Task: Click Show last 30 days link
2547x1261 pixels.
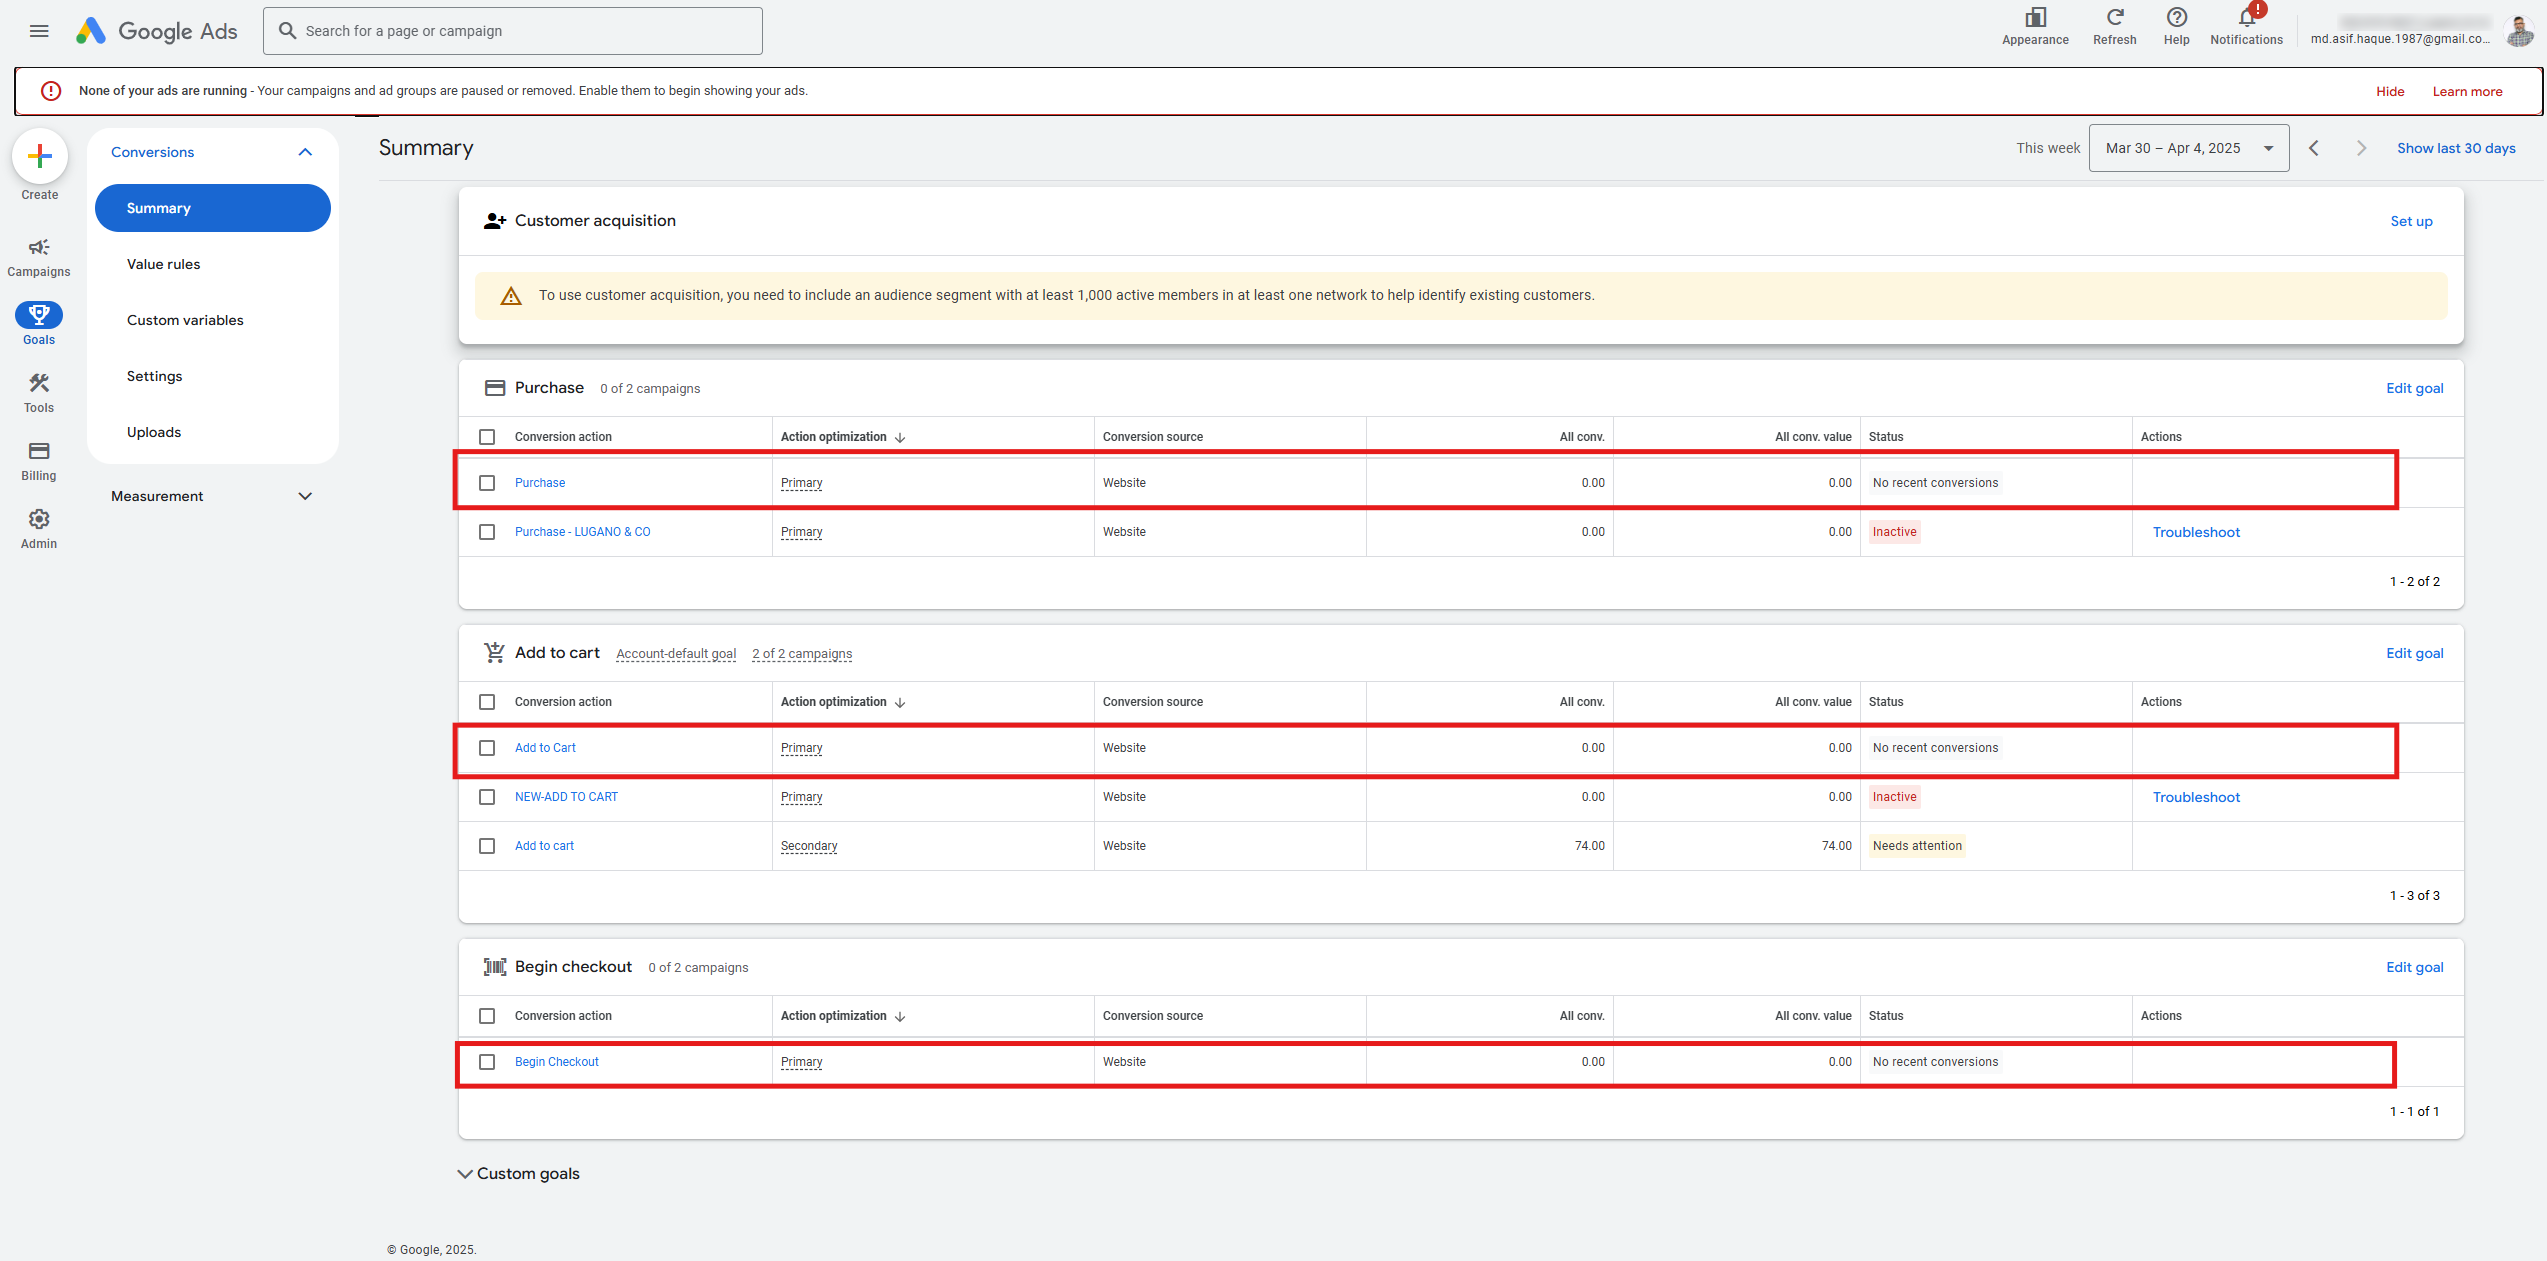Action: (x=2456, y=148)
